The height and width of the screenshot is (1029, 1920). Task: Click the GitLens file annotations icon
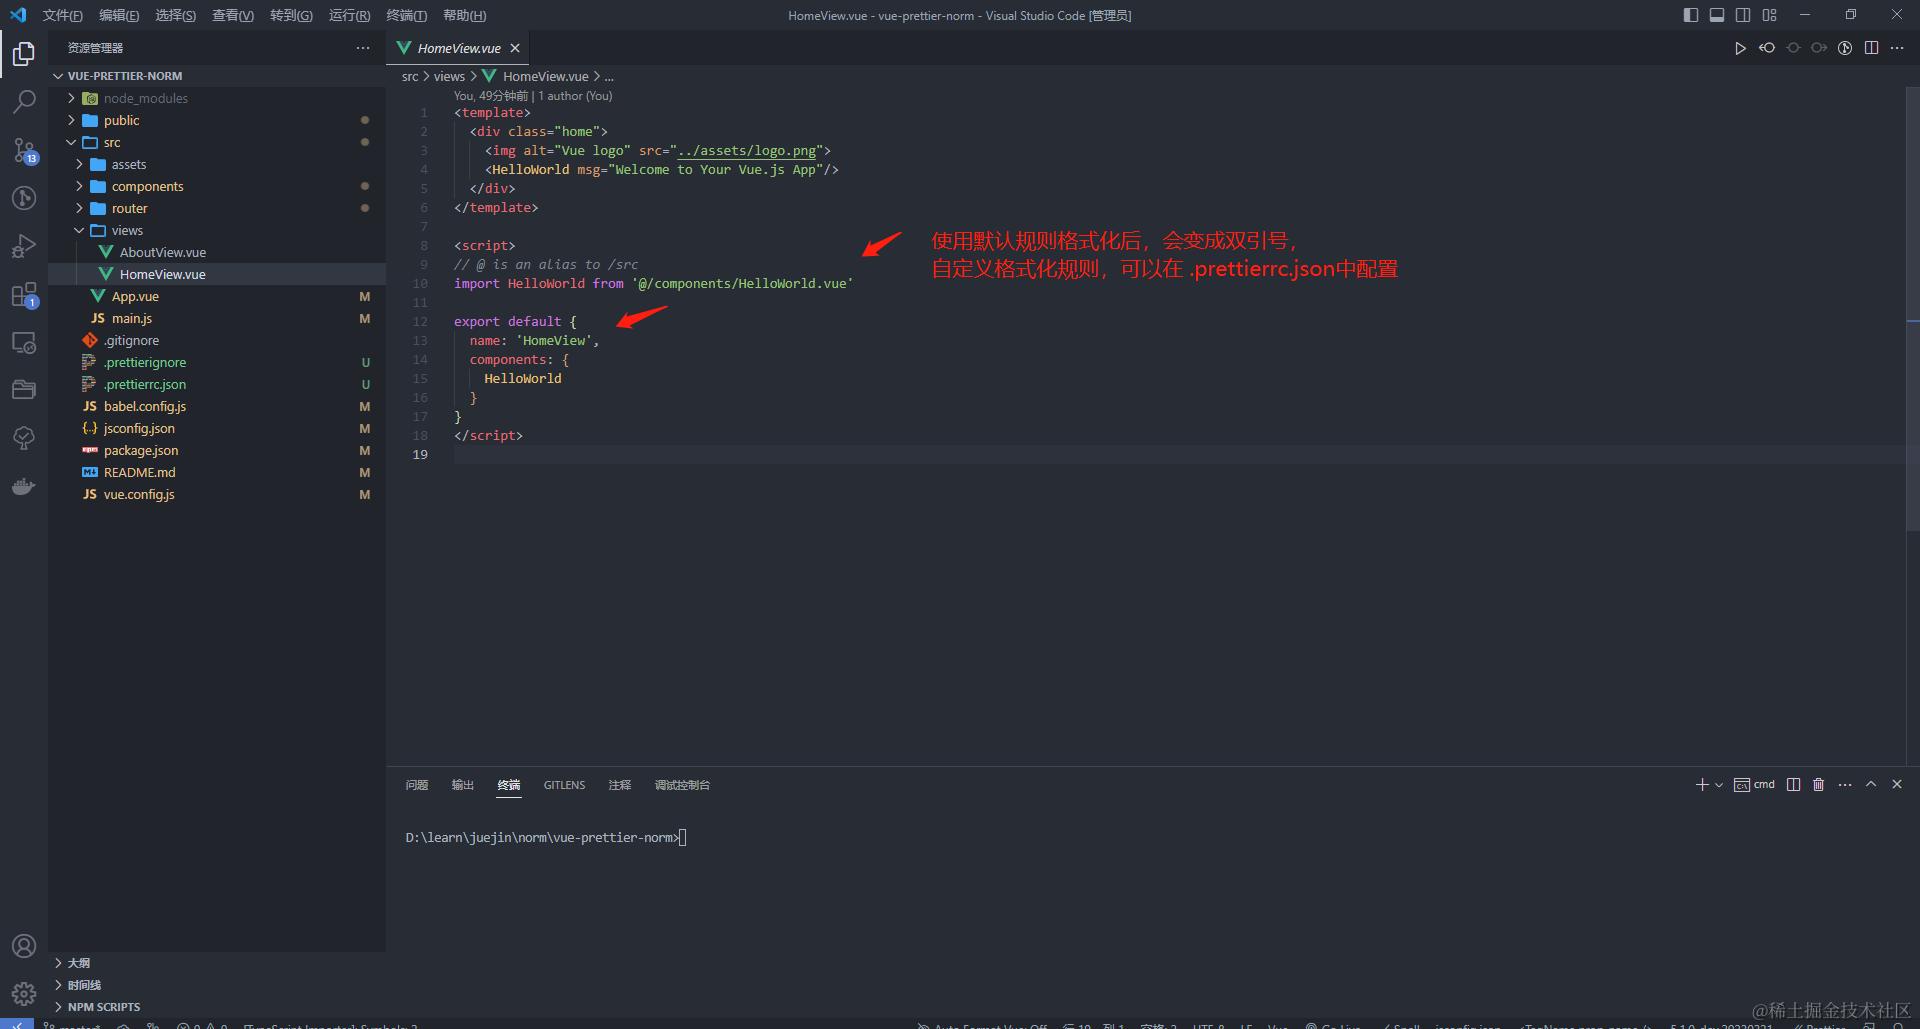(x=1845, y=48)
